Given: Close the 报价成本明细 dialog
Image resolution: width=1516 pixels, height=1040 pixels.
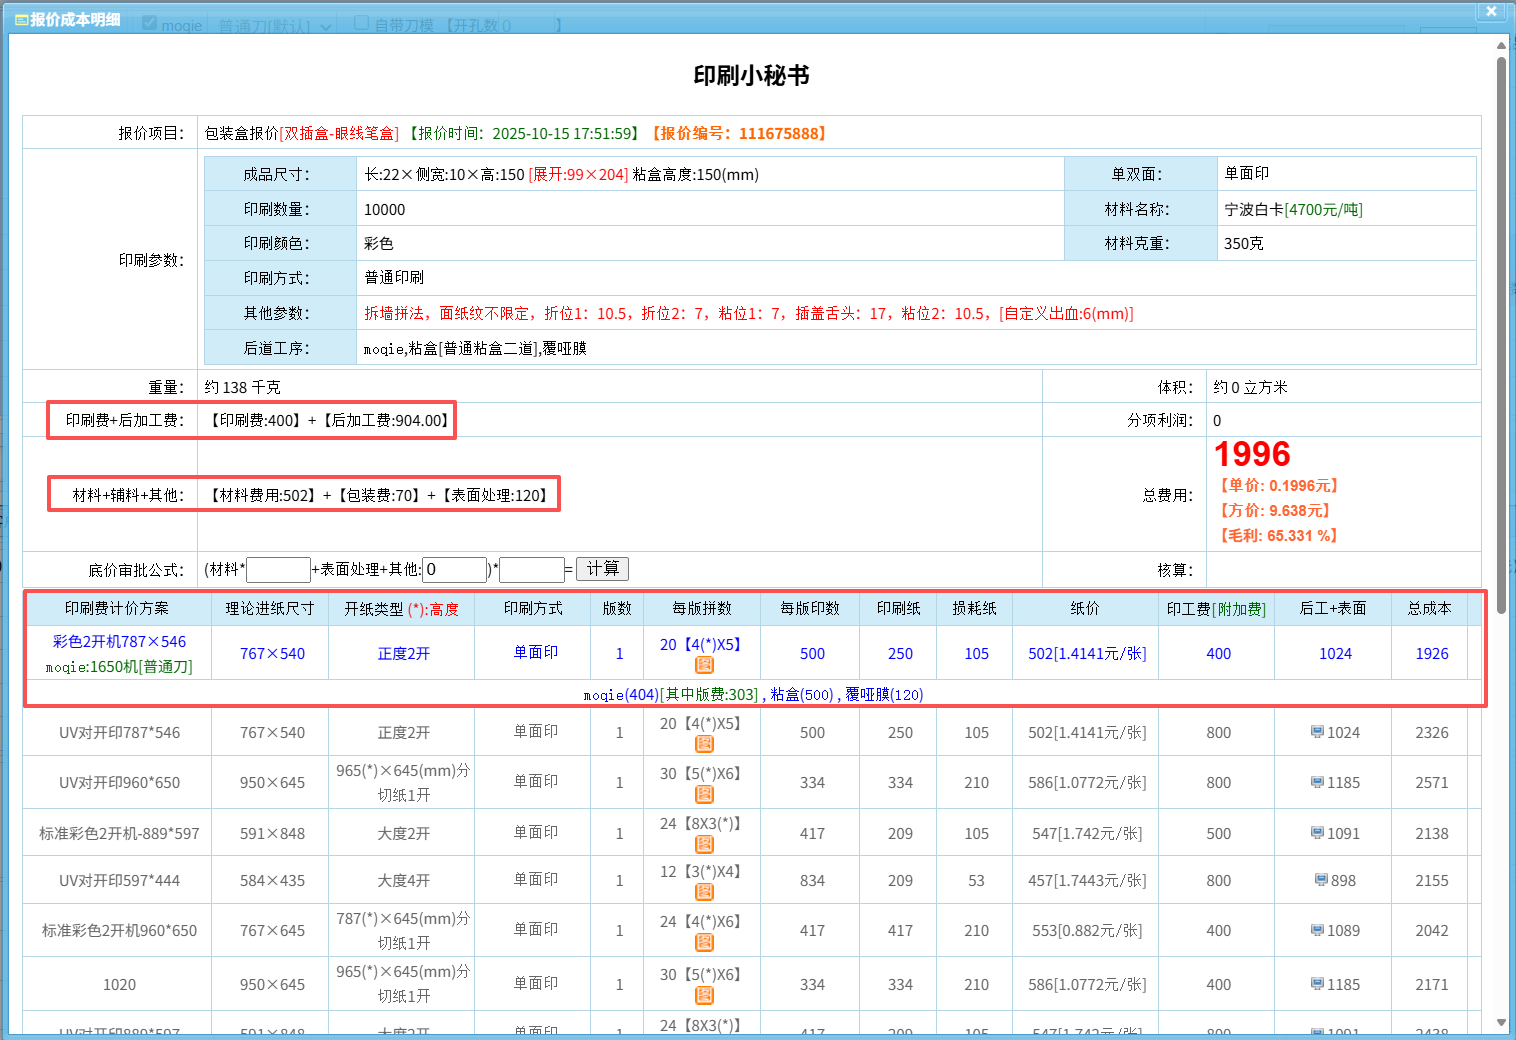Looking at the screenshot, I should click(1490, 11).
